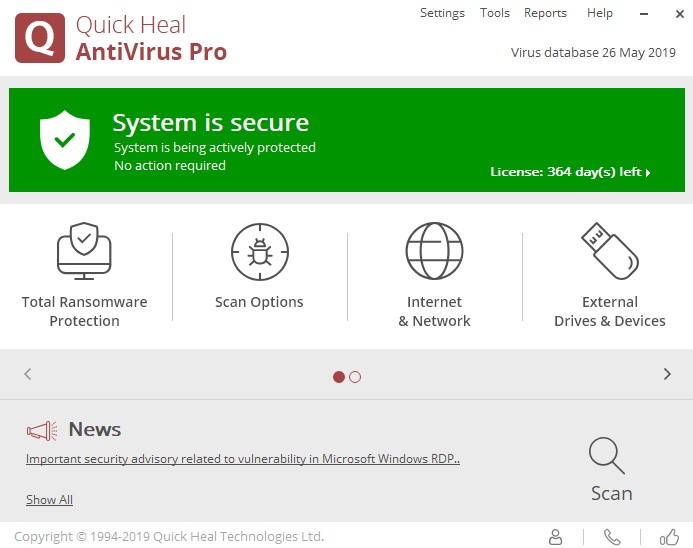Open the Total Ransomware Protection icon
This screenshot has width=693, height=548.
click(84, 251)
